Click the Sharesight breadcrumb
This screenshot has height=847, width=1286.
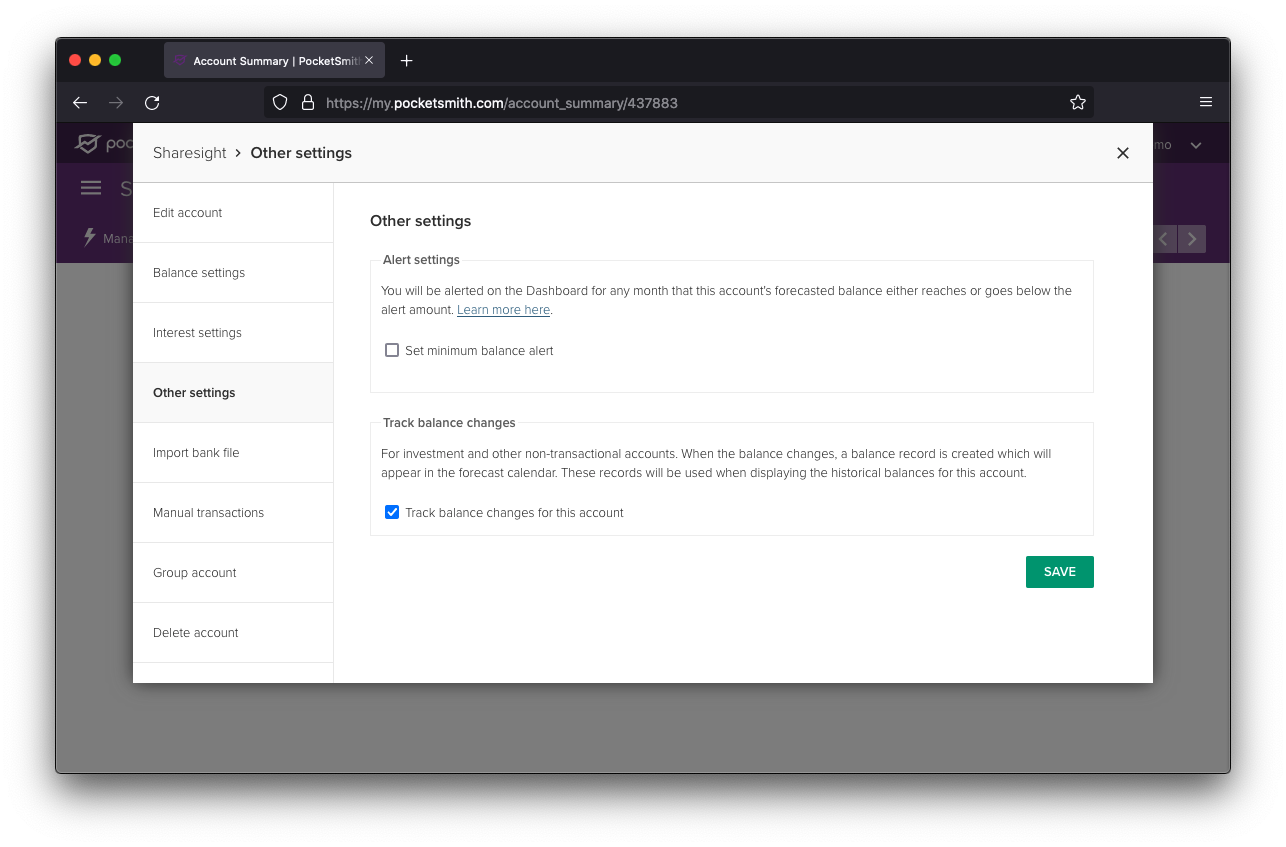pyautogui.click(x=189, y=152)
